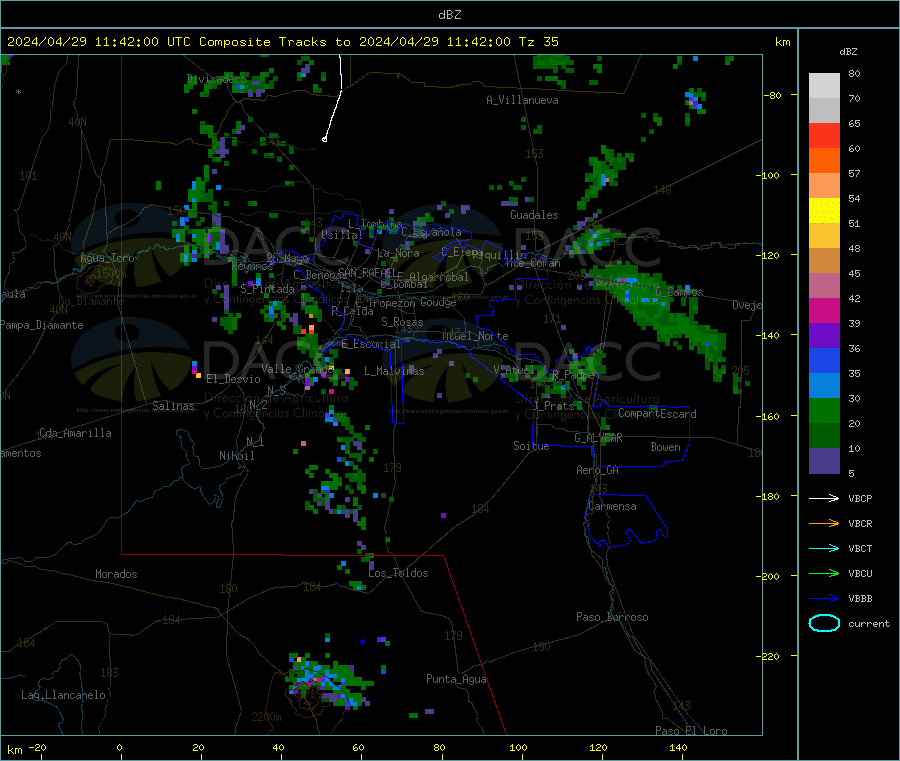Screen dimensions: 900x761
Task: Click the Nihuil map label
Action: tap(237, 456)
